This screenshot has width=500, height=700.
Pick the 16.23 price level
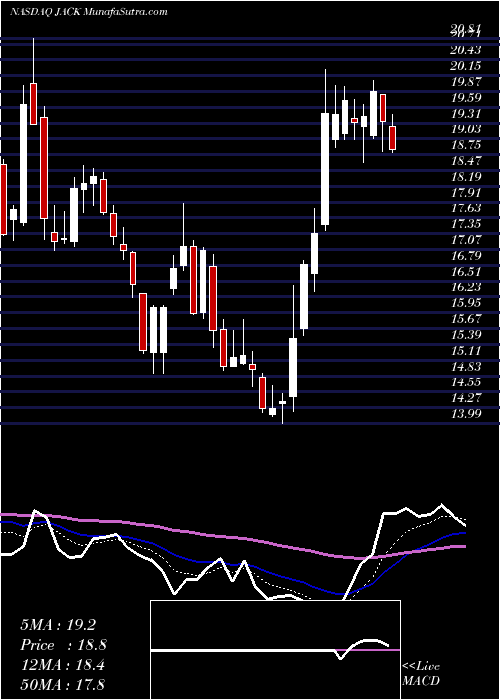465,288
